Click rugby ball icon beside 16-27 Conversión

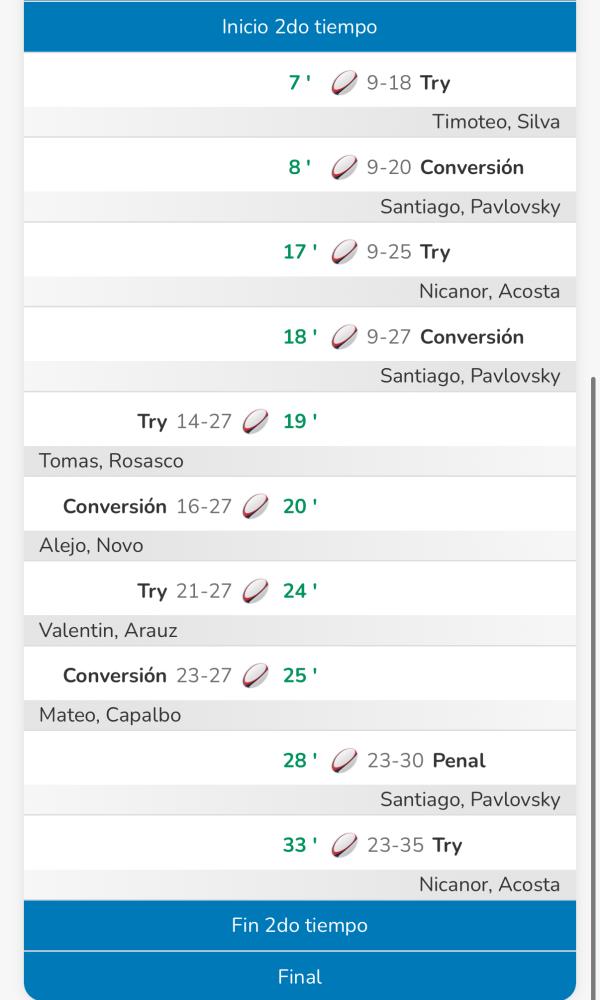[x=255, y=507]
